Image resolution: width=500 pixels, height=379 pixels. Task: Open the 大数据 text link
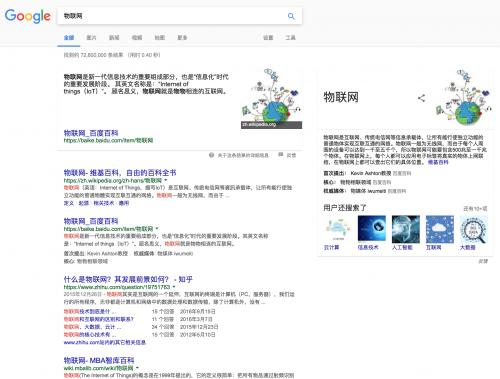click(468, 247)
